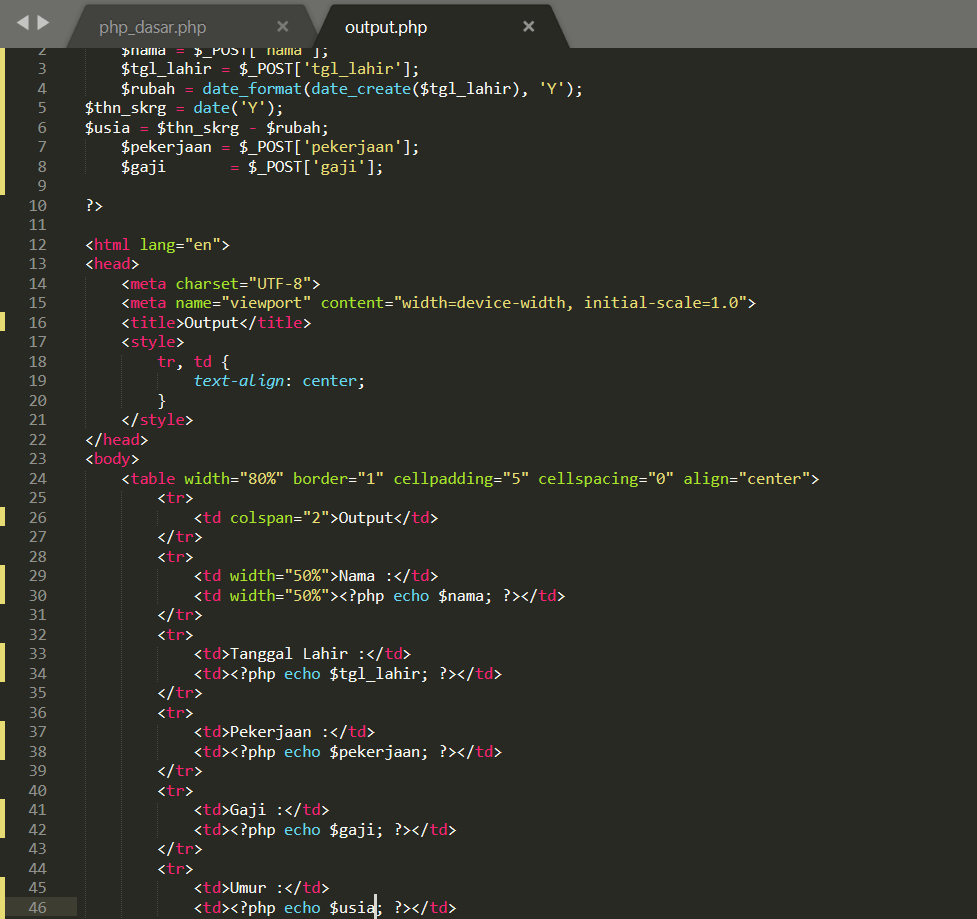This screenshot has height=919, width=977.
Task: Click line number 24 beside the table tag
Action: click(38, 478)
